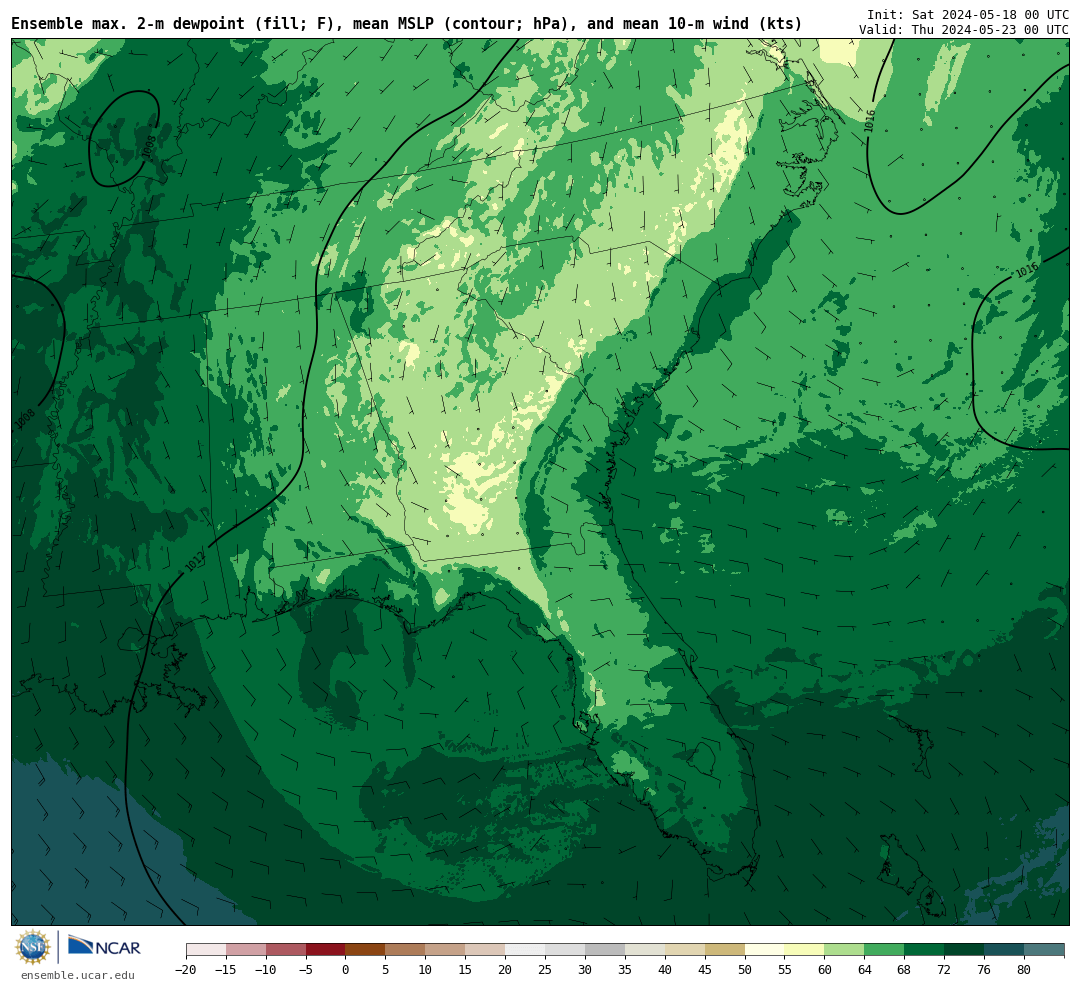1080x988 pixels.
Task: Click the 1008 label on the closed oval contour
Action: point(149,147)
